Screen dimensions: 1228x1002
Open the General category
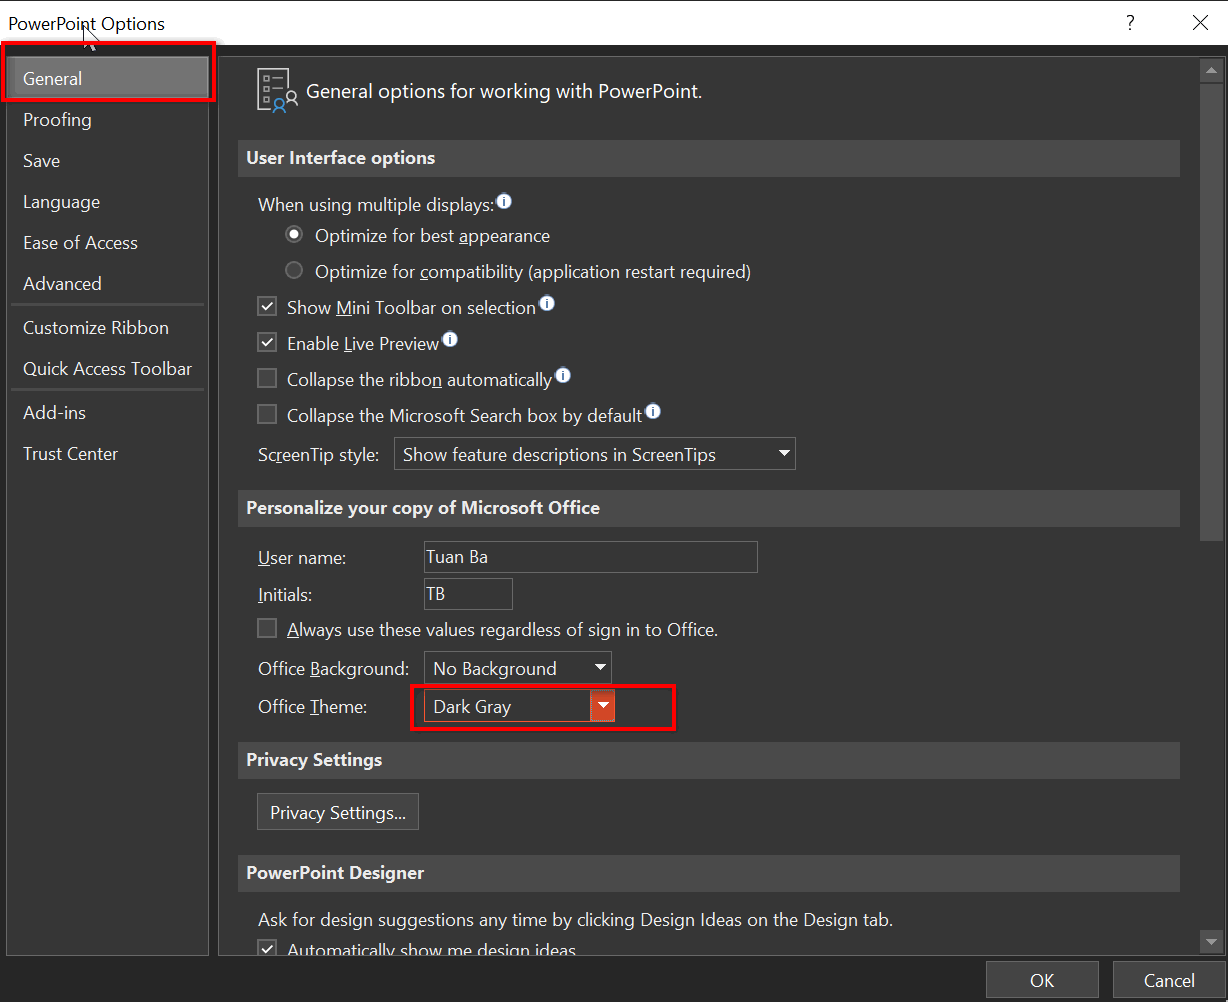pyautogui.click(x=107, y=78)
